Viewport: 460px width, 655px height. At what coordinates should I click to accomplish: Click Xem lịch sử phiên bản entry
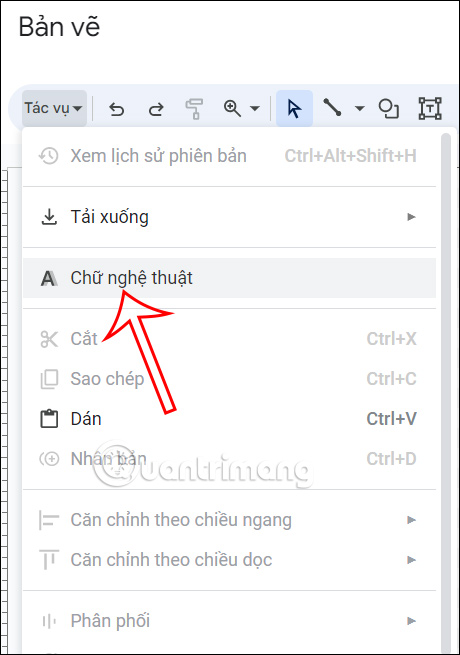tap(229, 156)
